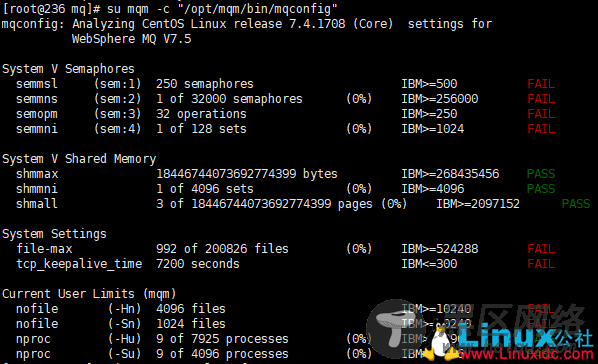
Task: Select the text "WebSphere MQ V7.5"
Action: 132,39
